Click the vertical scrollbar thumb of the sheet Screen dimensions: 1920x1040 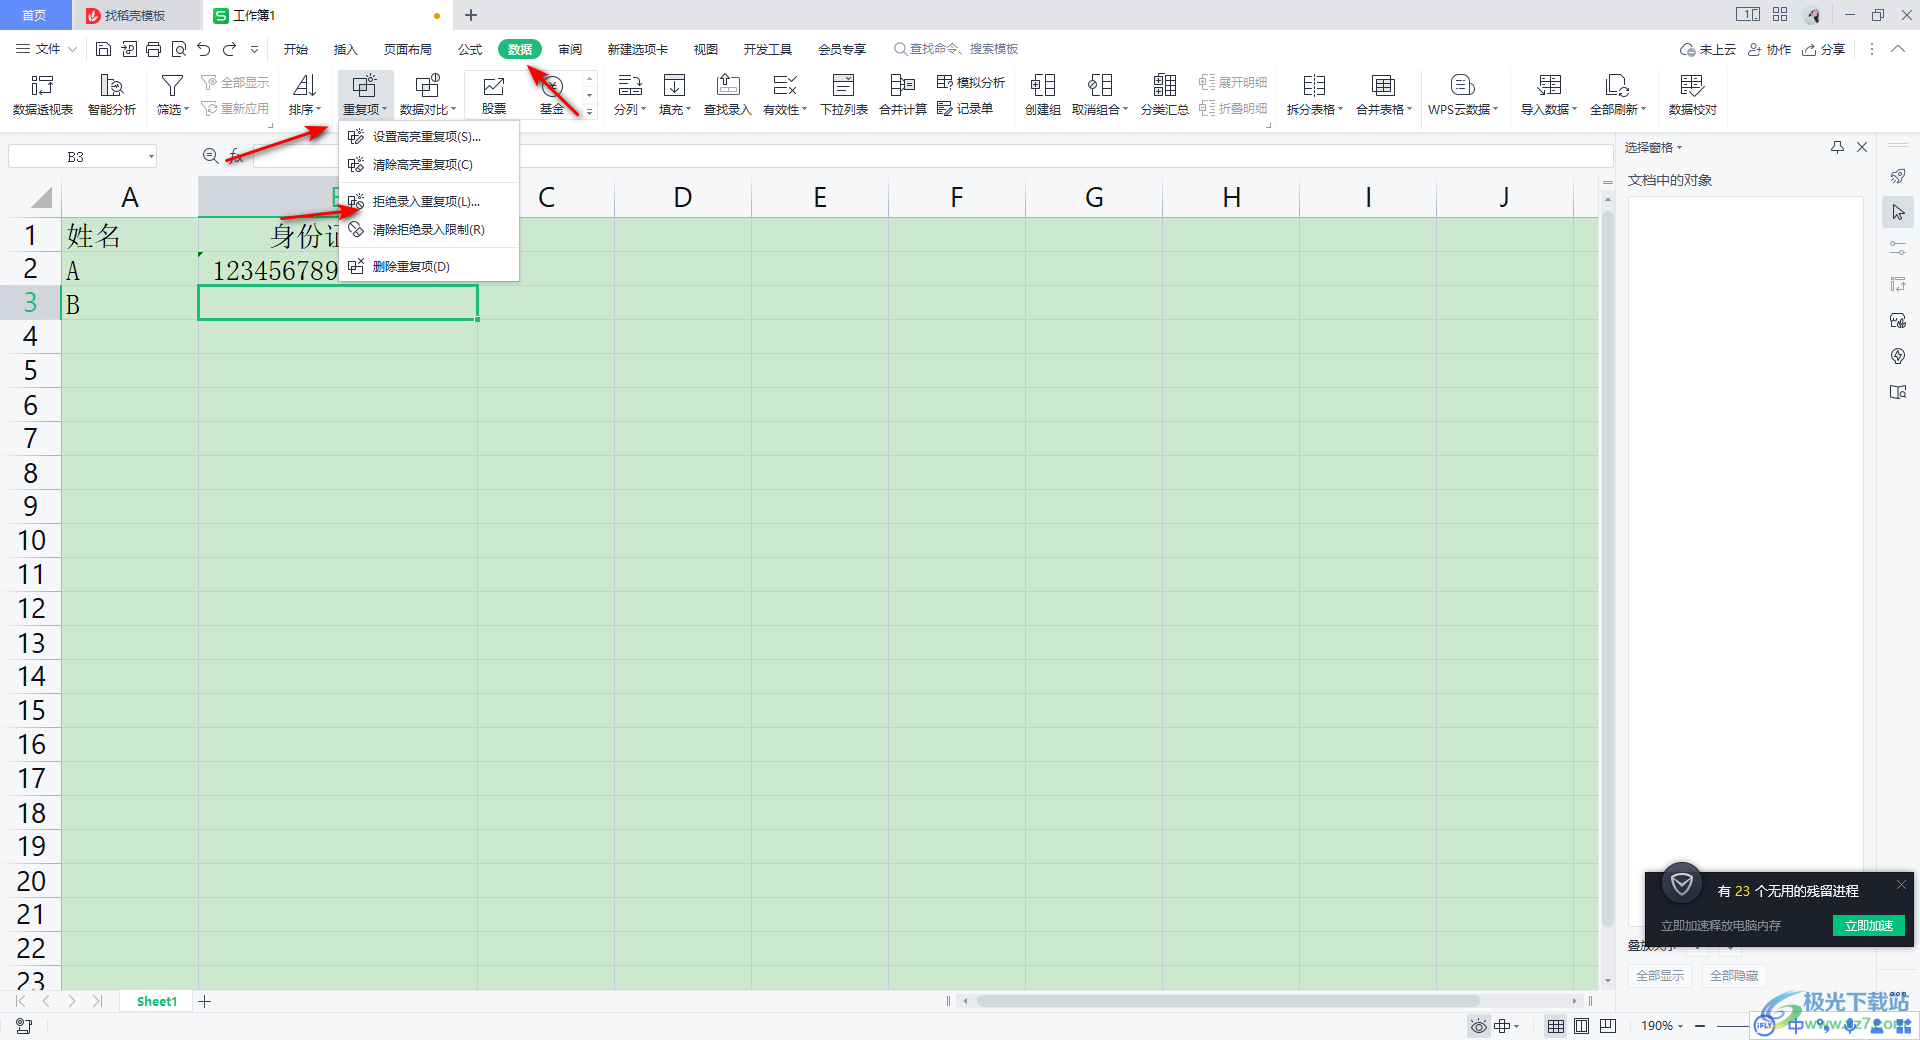click(1608, 568)
